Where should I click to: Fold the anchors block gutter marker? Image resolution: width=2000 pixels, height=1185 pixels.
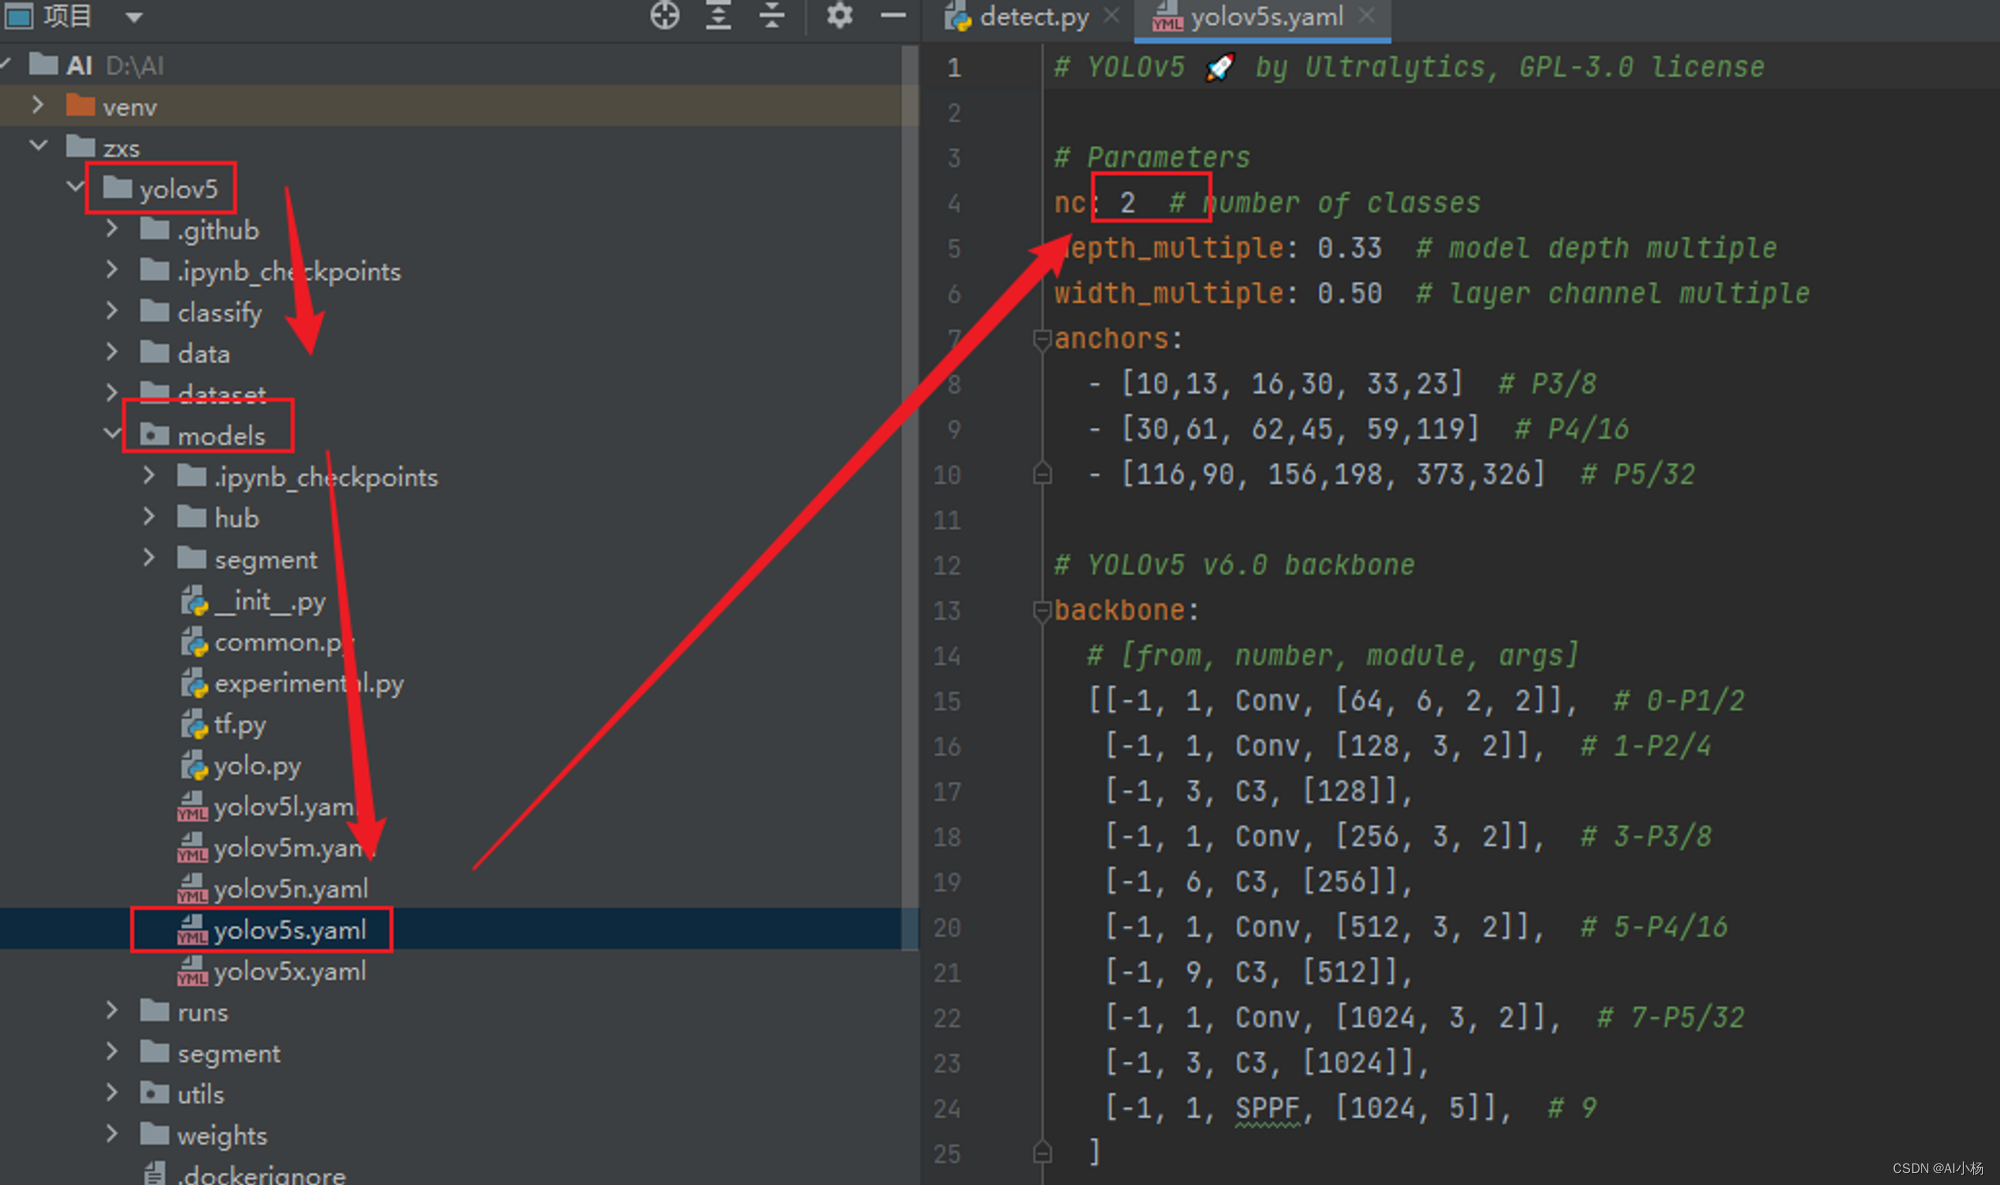(1042, 339)
